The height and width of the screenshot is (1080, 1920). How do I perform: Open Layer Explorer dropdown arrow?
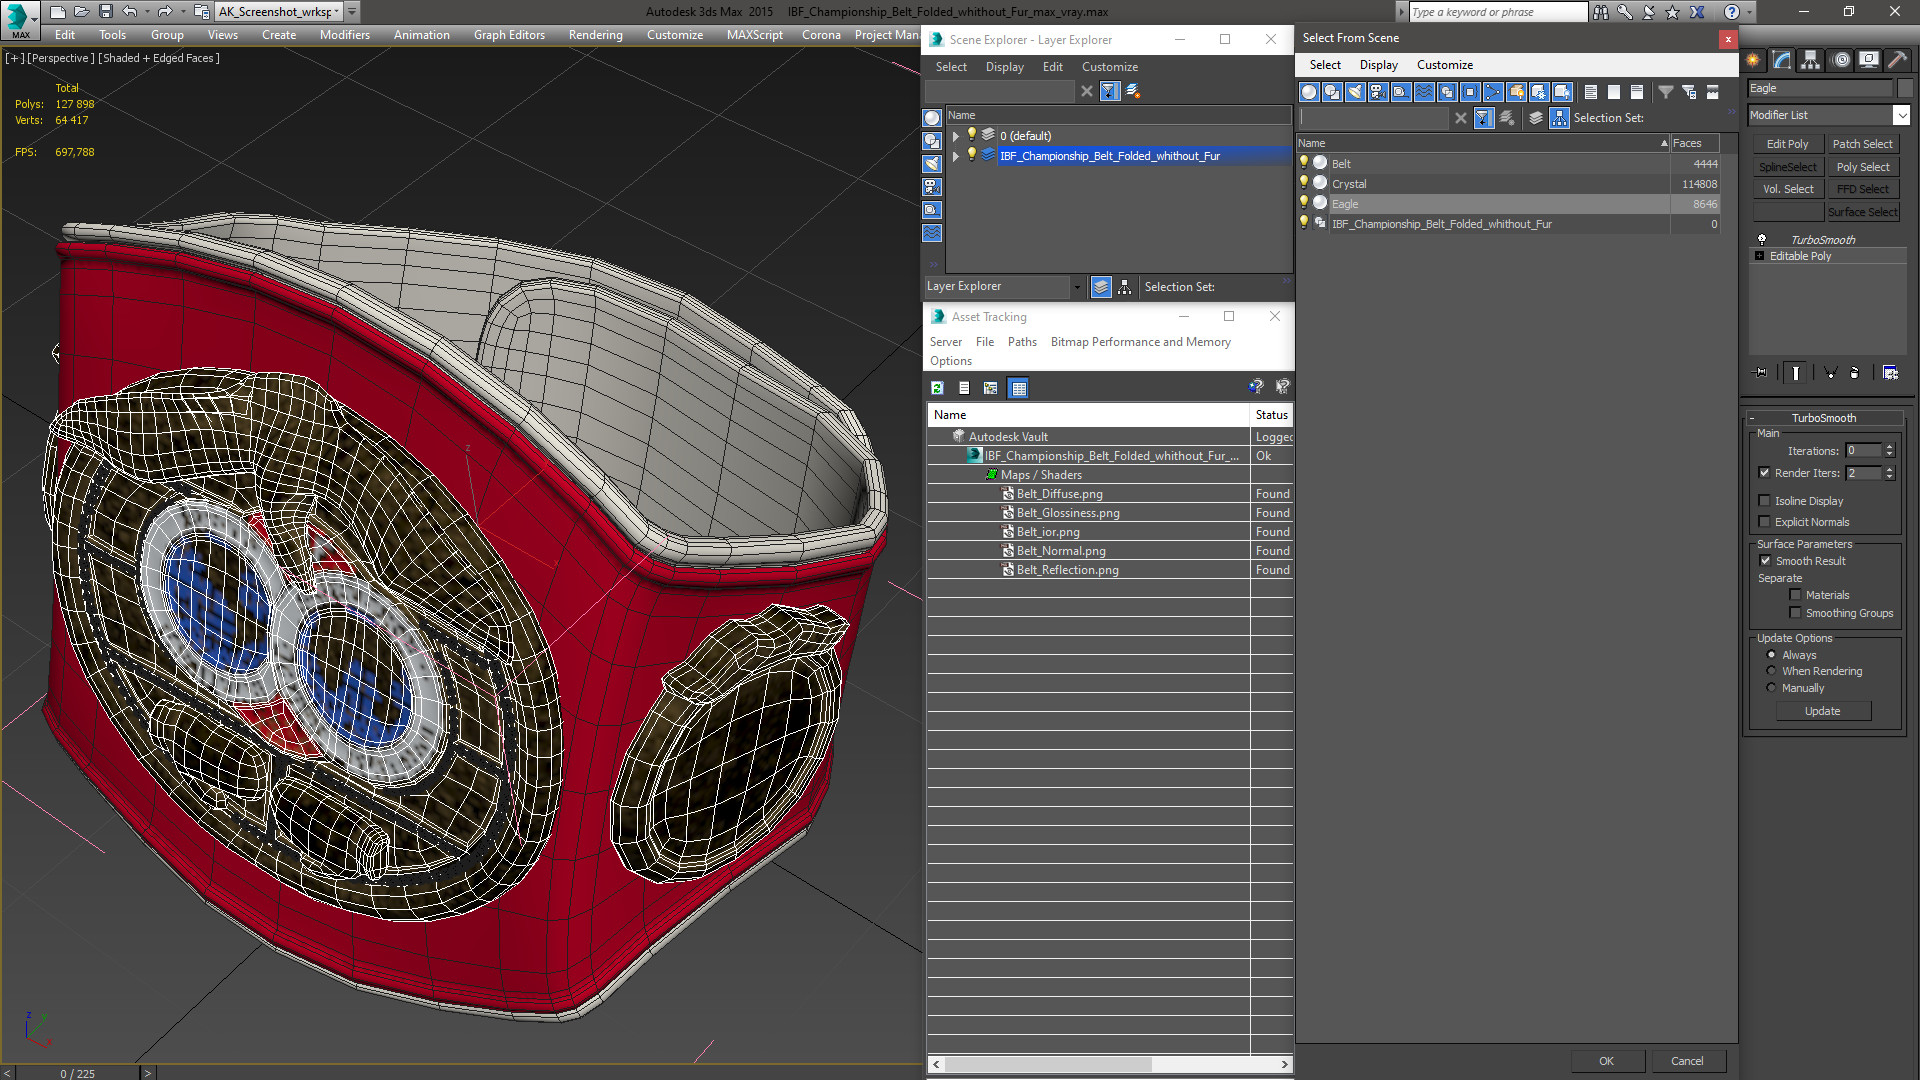coord(1077,287)
